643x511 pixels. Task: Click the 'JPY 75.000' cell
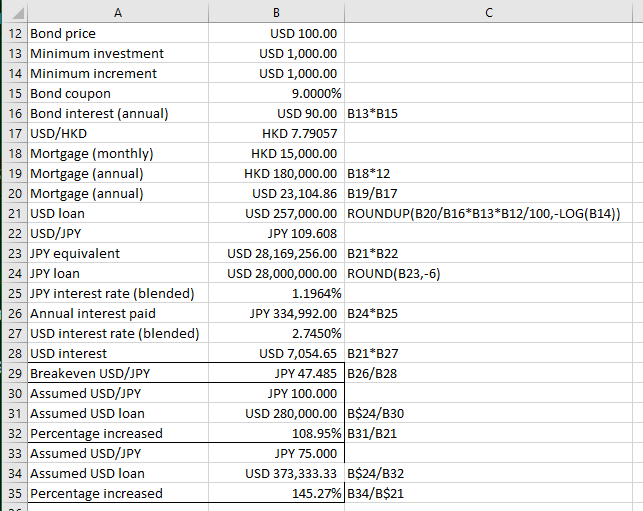[x=276, y=453]
